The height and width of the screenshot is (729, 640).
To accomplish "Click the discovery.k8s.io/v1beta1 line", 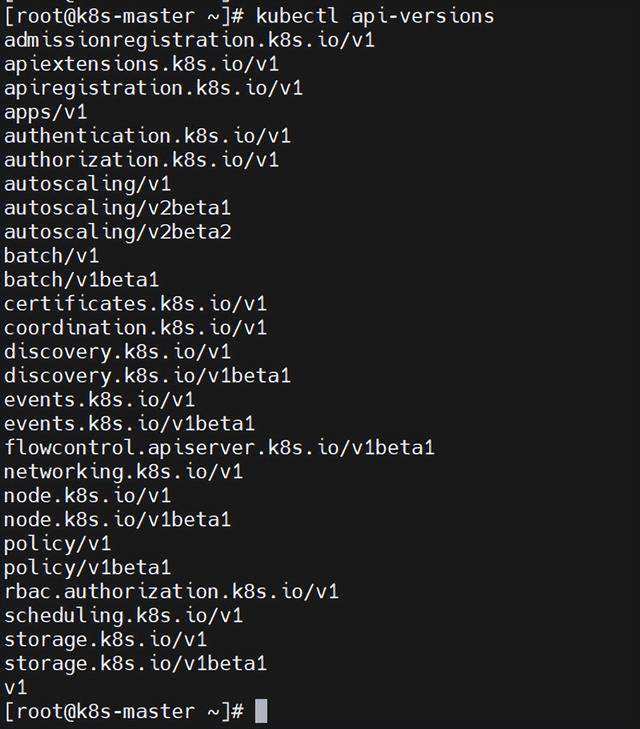I will click(147, 376).
